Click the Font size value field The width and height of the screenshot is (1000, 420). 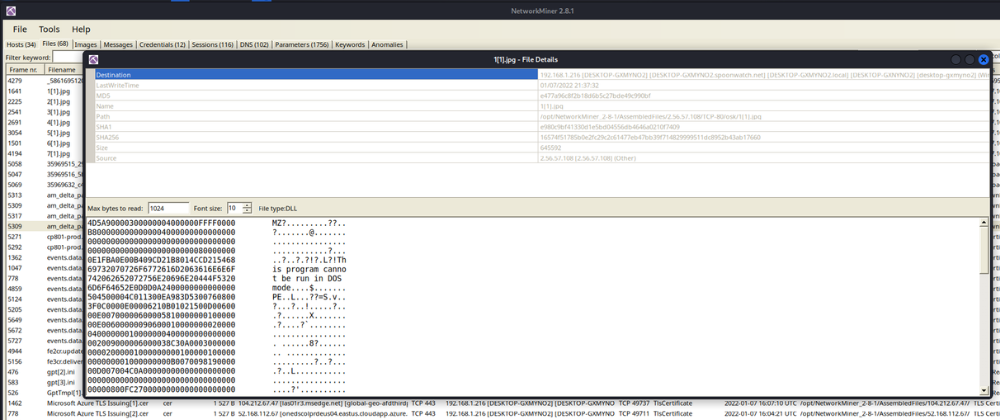234,208
